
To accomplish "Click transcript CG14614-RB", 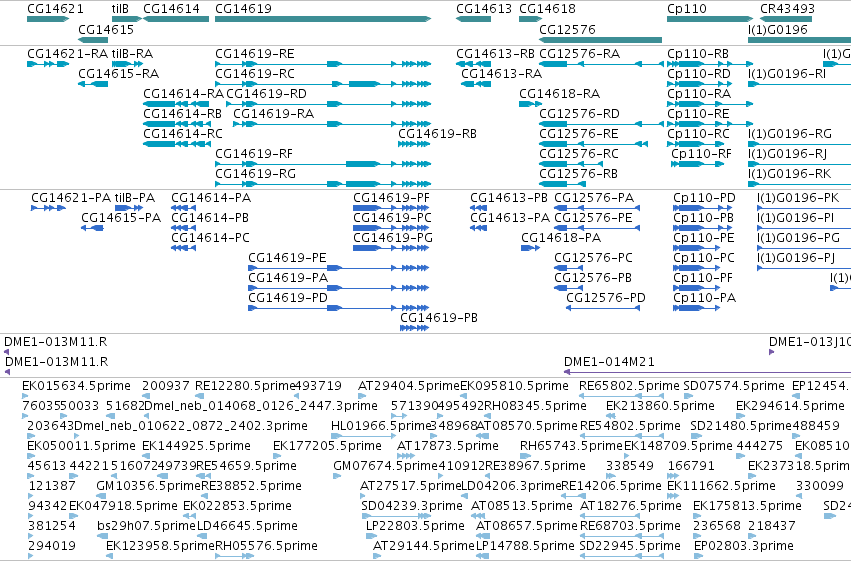I will (182, 114).
